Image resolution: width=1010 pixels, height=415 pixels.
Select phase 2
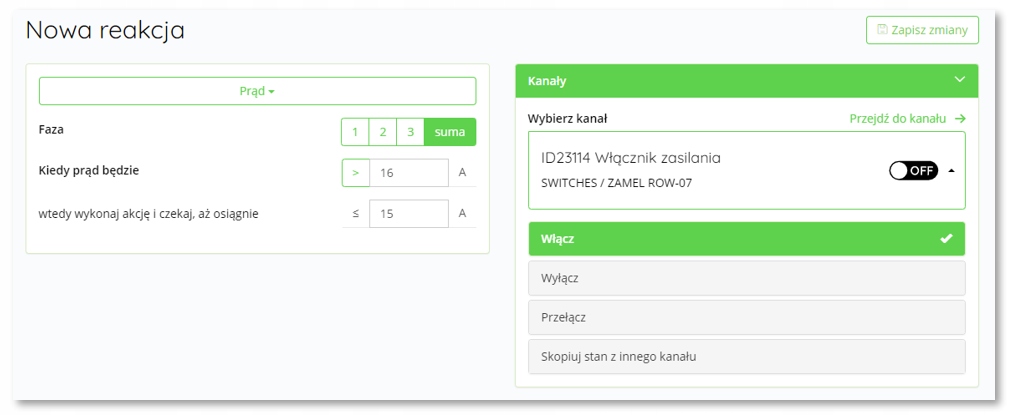(382, 132)
